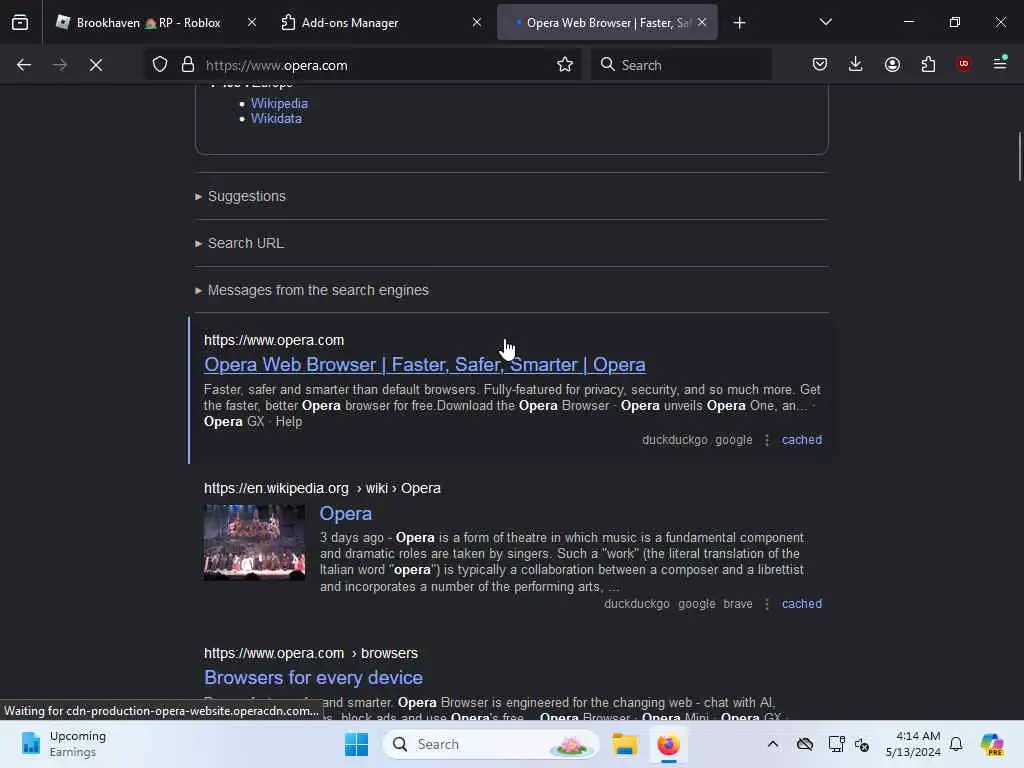Close the Brookhaven RP - Roblox tab
Screen dimensions: 1024x768
pyautogui.click(x=252, y=23)
